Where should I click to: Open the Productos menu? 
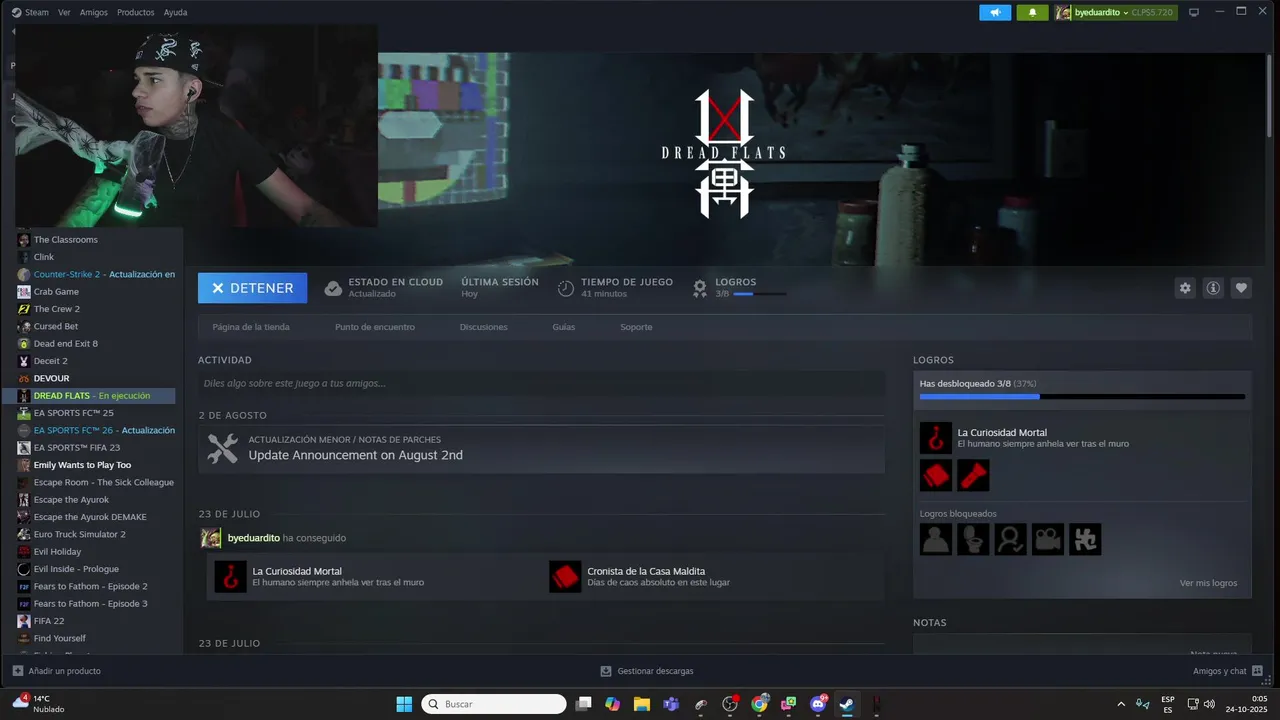(136, 12)
